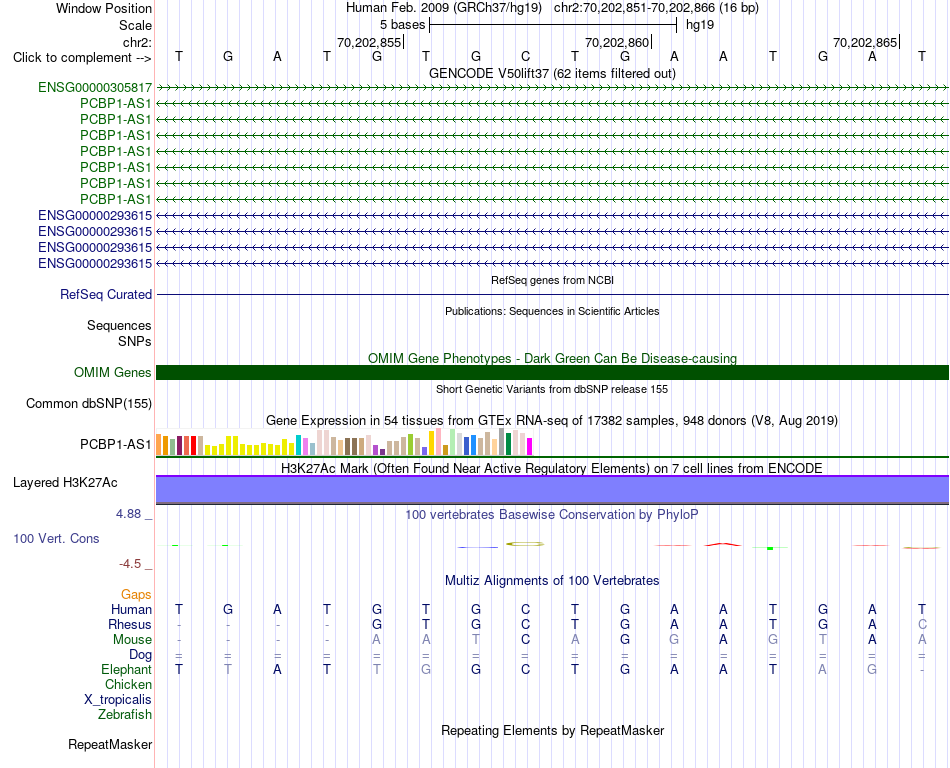This screenshot has height=768, width=950.
Task: Click the X_tropicalis alignment row label
Action: (118, 700)
